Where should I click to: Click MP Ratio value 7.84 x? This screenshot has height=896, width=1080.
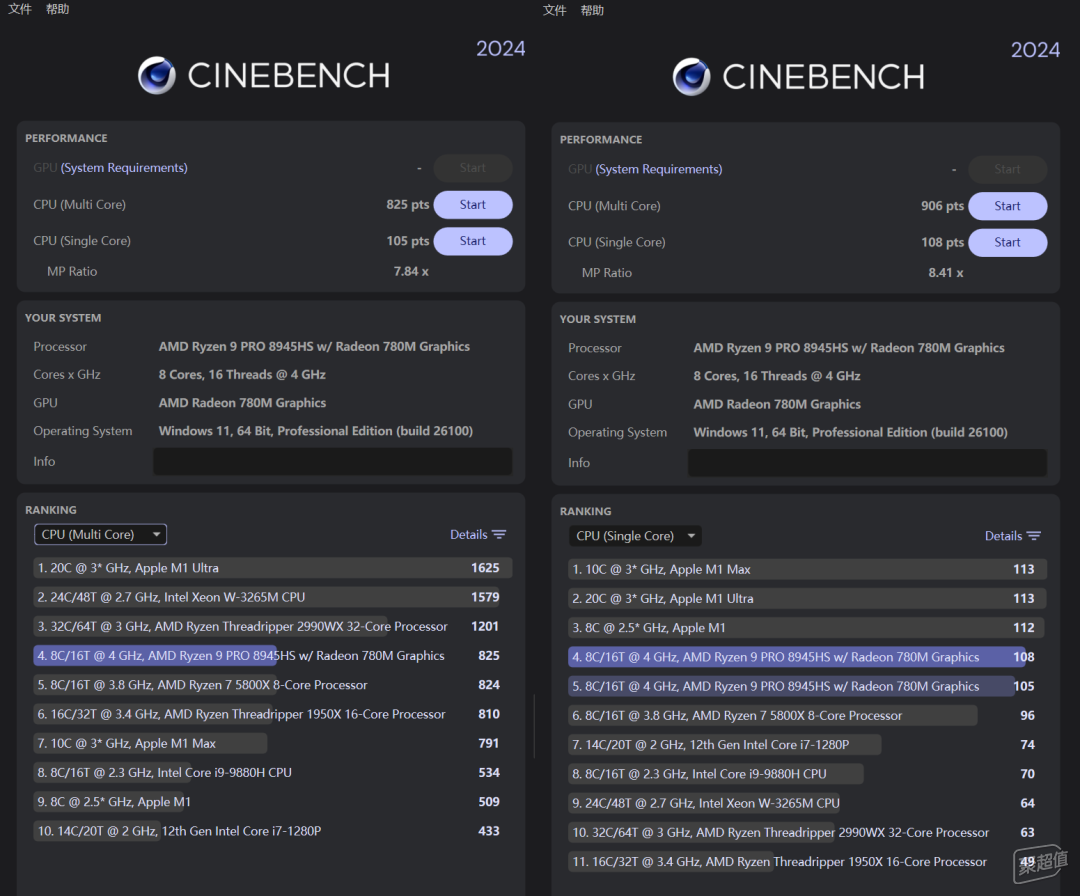[411, 271]
